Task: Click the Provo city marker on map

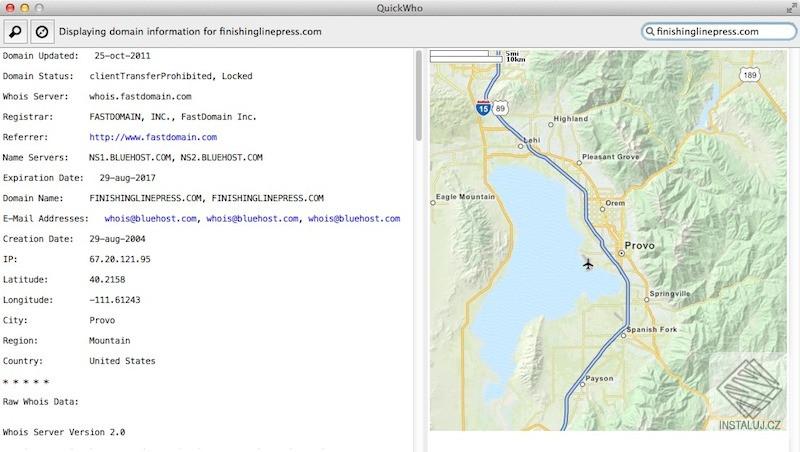Action: 621,254
